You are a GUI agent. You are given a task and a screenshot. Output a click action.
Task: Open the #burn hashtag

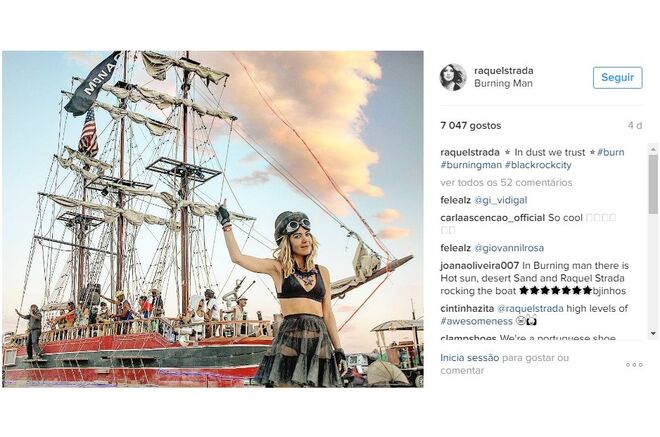click(611, 152)
